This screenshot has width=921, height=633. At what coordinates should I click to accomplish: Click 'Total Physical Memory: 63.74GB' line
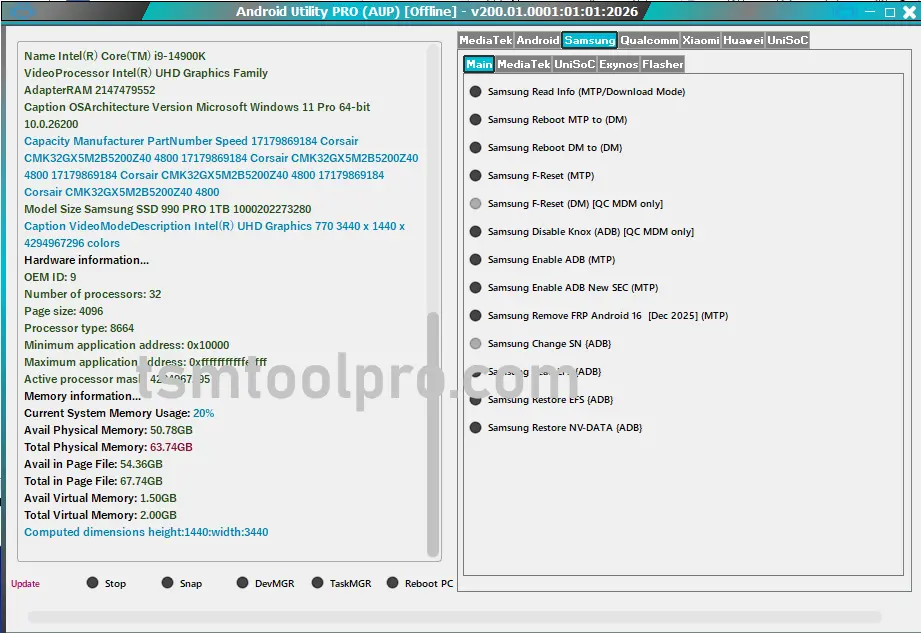[x=109, y=448]
